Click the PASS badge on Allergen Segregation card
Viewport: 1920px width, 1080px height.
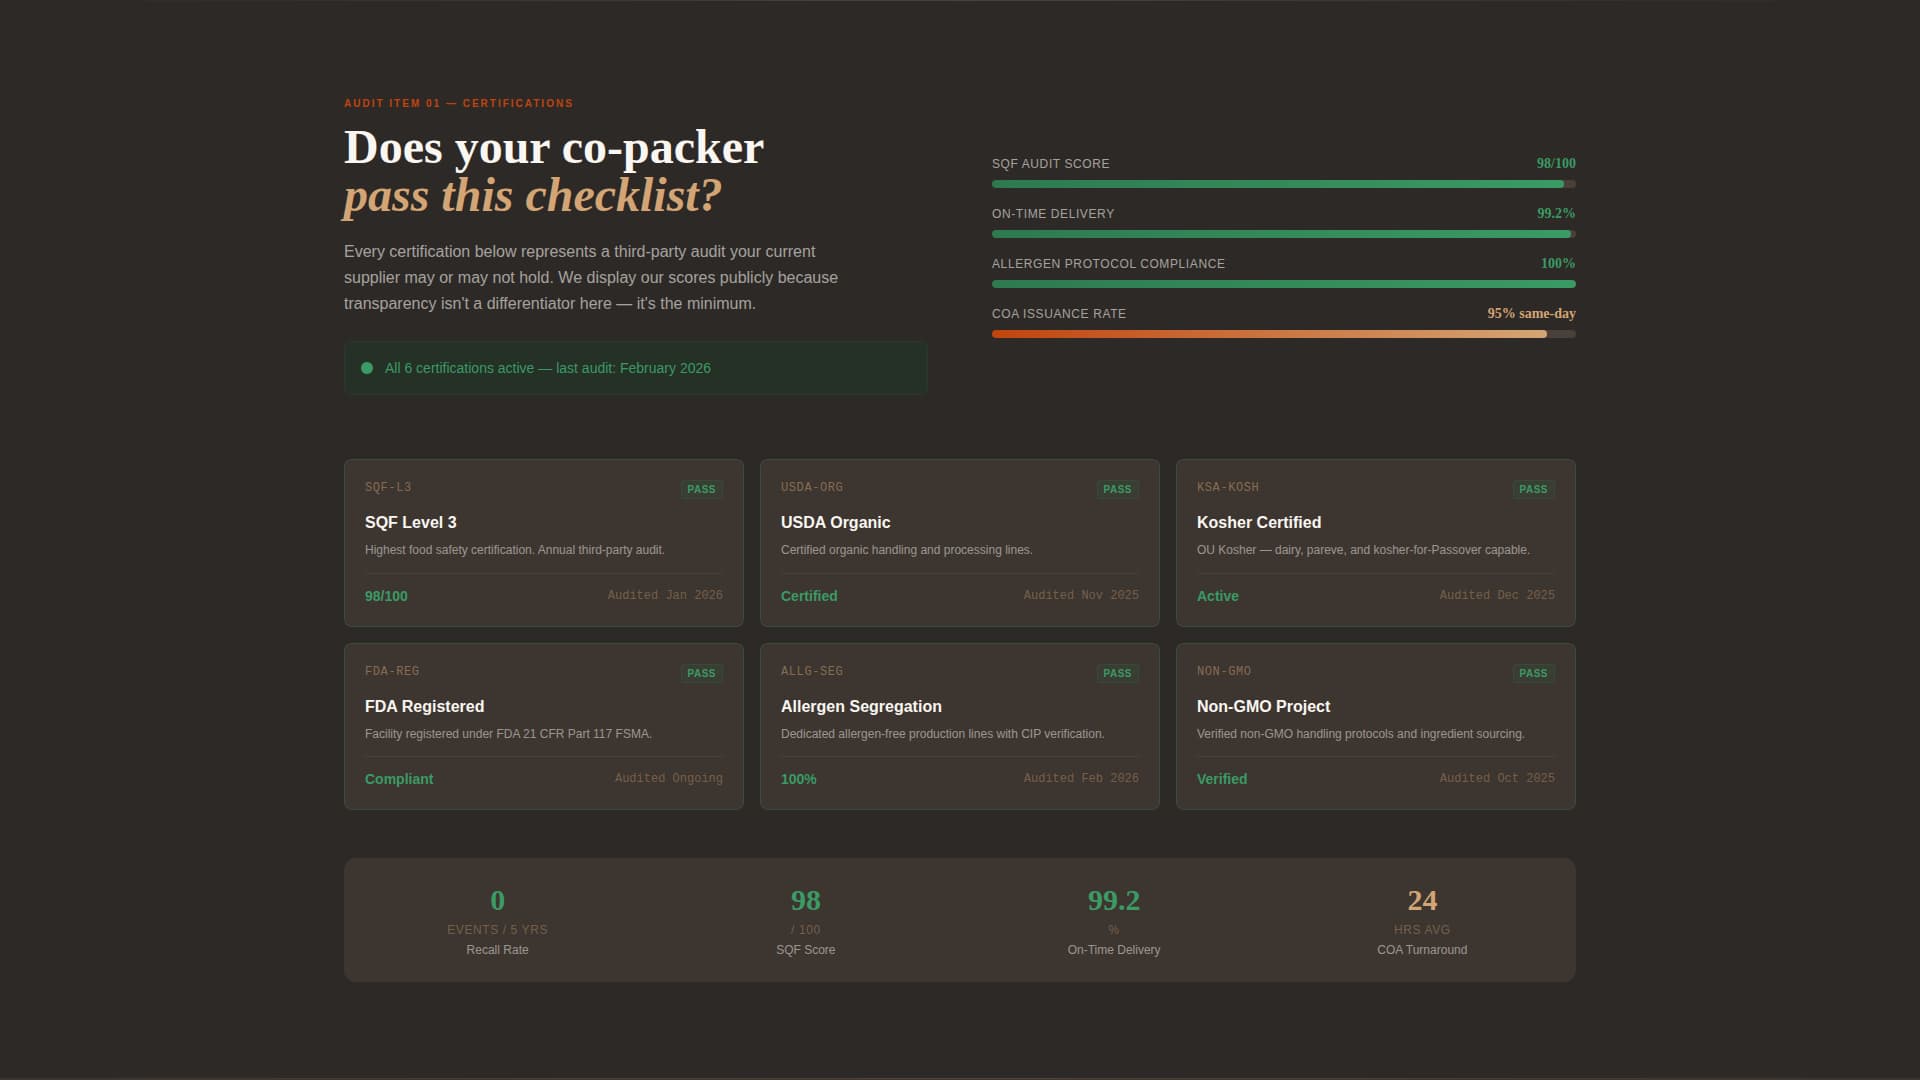pyautogui.click(x=1117, y=672)
